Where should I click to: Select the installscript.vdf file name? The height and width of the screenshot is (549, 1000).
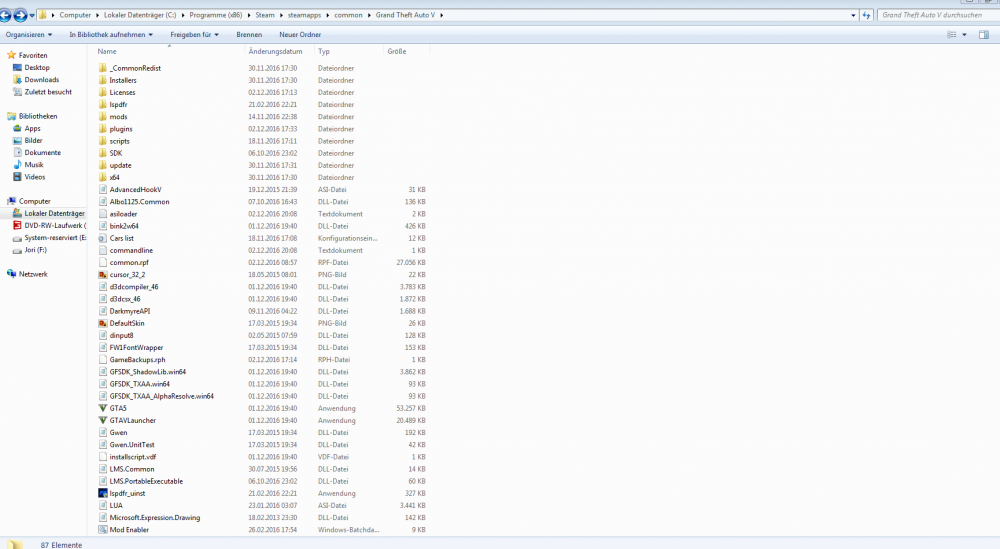[133, 457]
